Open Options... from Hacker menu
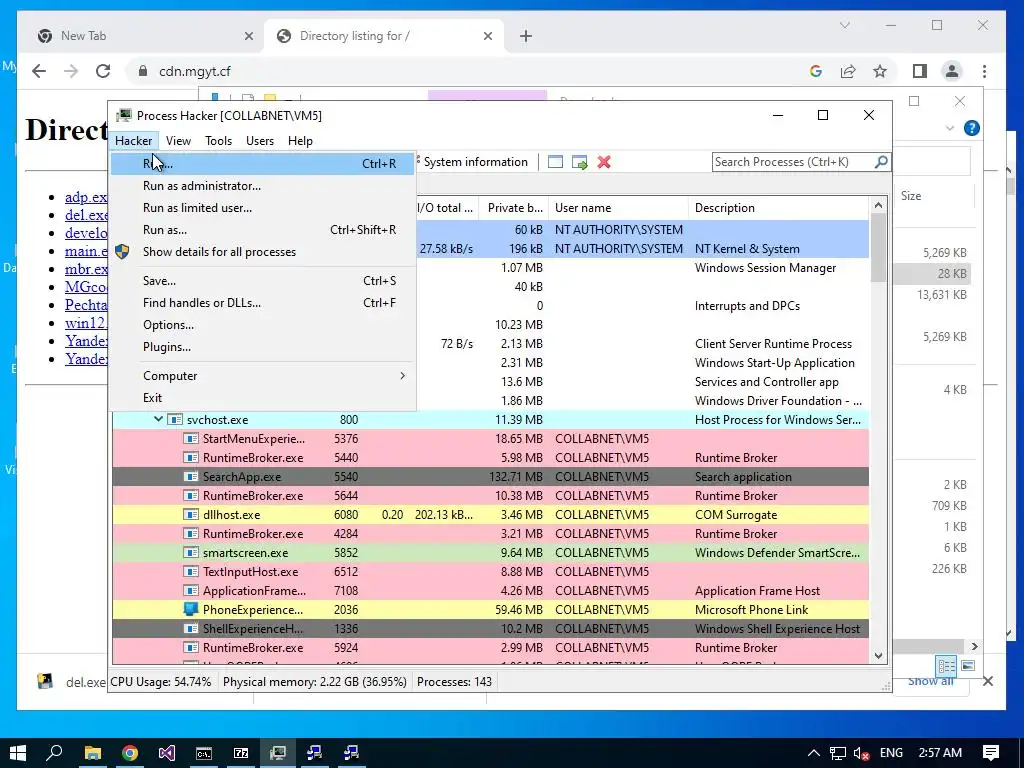1024x768 pixels. tap(262, 325)
